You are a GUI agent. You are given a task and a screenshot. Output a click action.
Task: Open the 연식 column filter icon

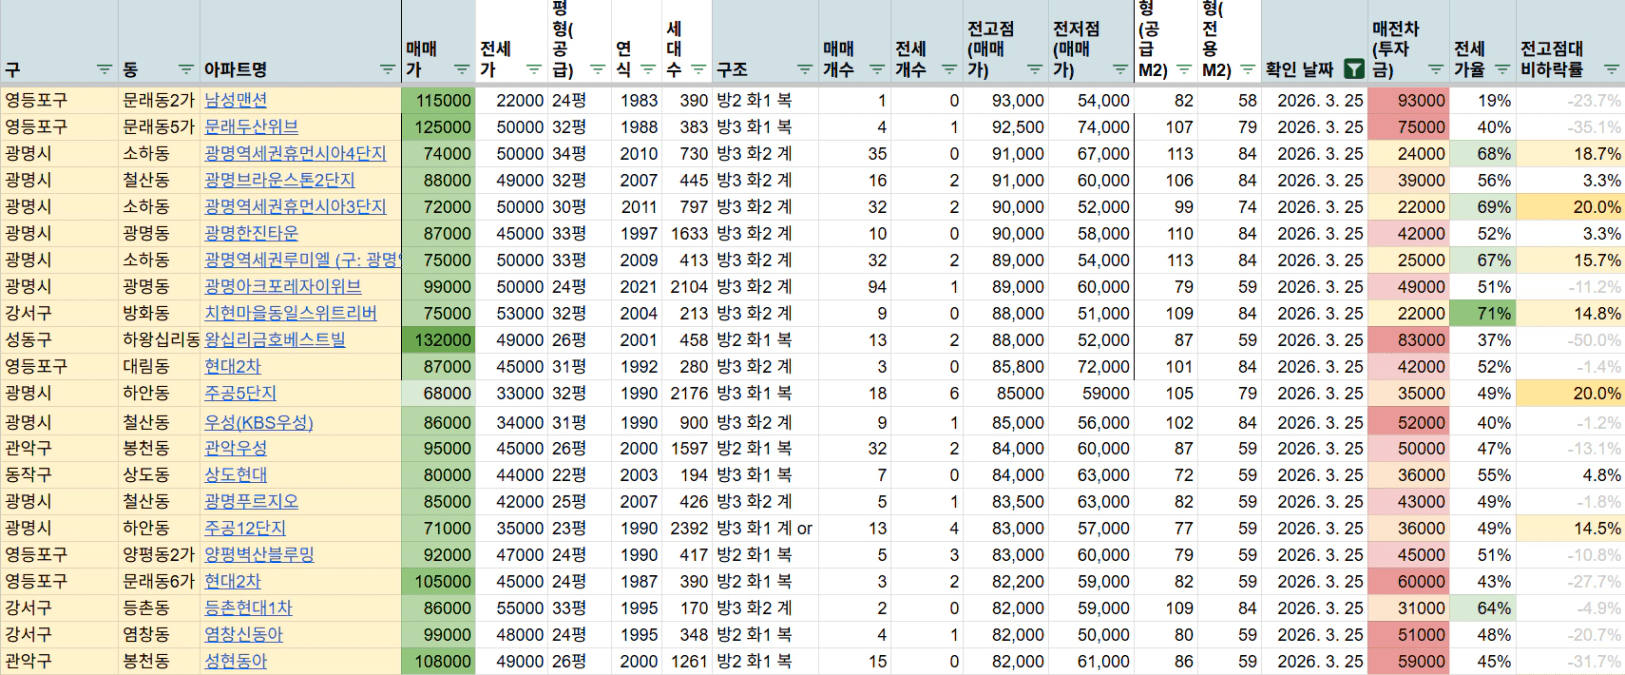(x=648, y=69)
